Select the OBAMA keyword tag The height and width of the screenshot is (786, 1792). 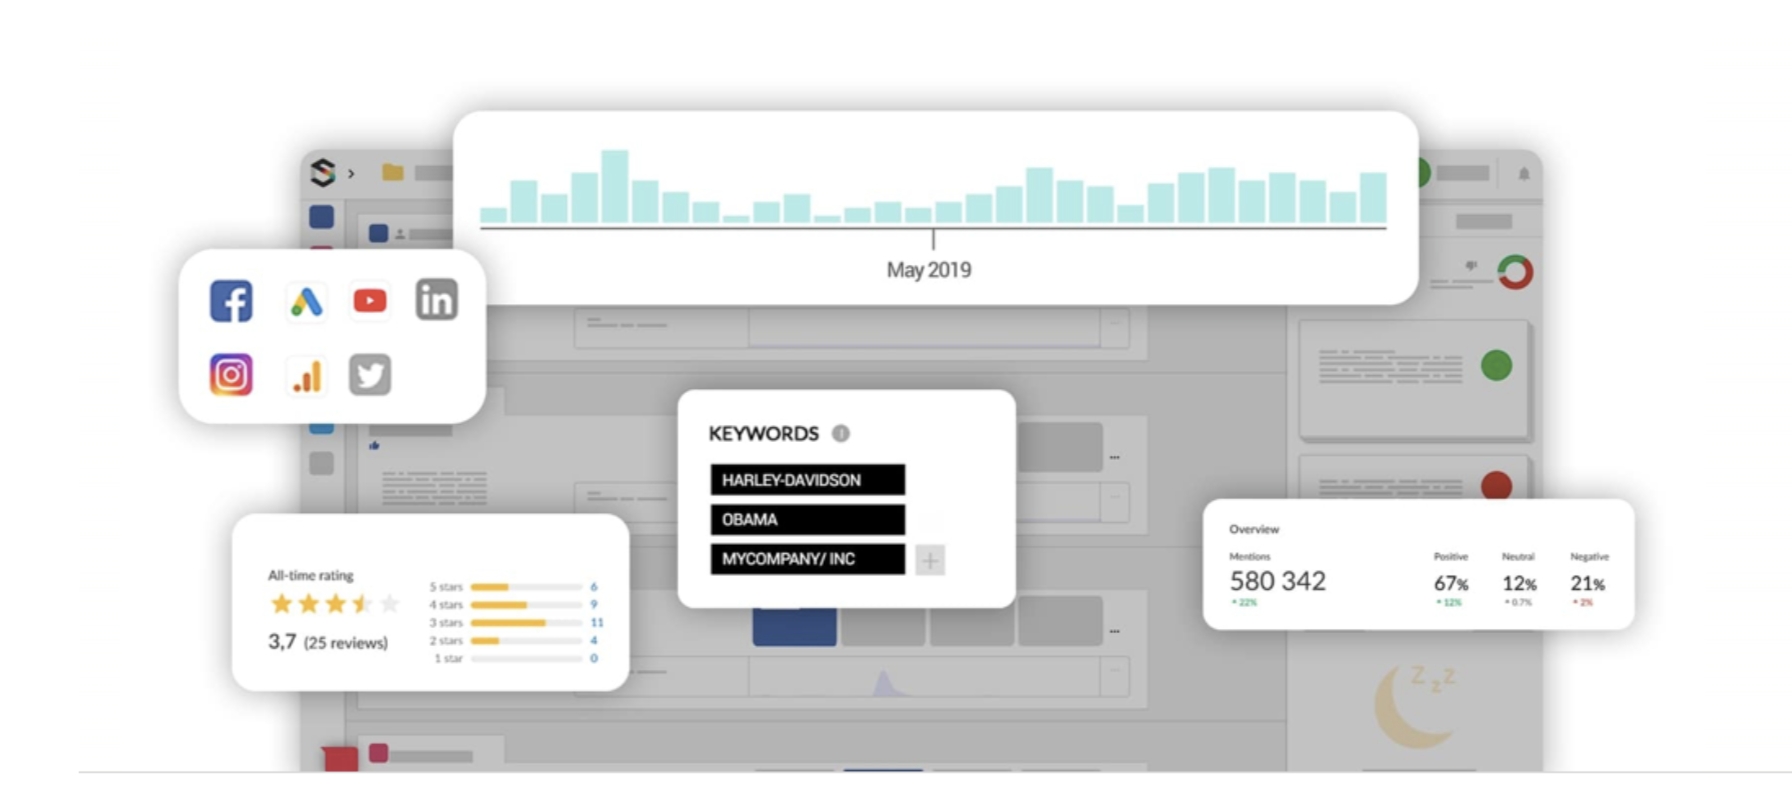pos(808,520)
